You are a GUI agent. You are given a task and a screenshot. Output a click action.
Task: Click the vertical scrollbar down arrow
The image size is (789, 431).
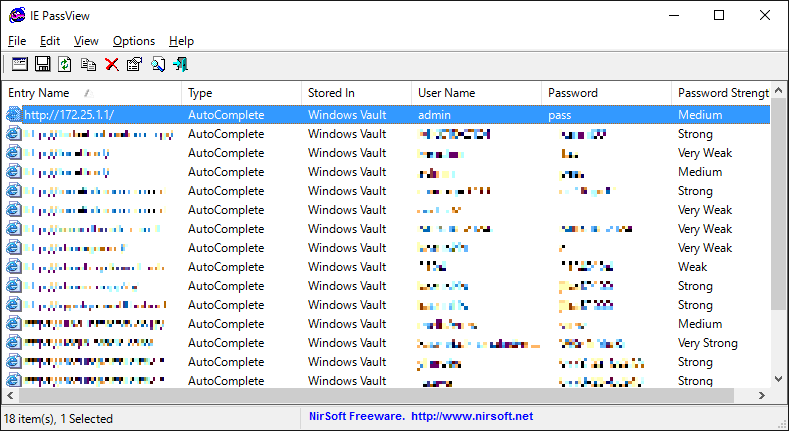[x=779, y=379]
